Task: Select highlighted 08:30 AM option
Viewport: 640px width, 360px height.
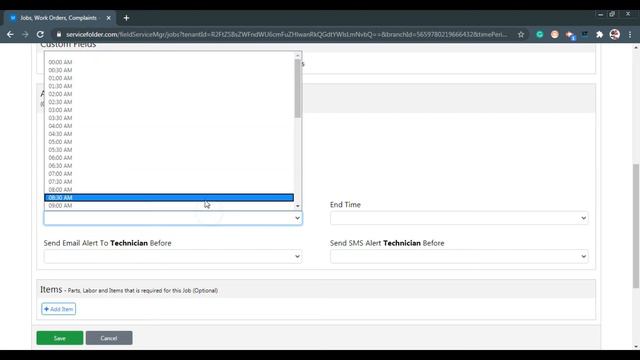Action: (169, 198)
